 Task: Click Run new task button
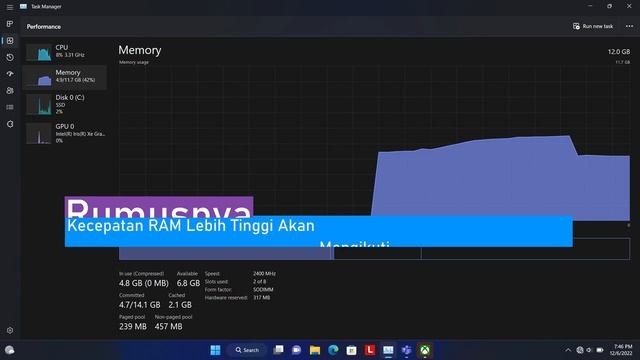click(593, 26)
